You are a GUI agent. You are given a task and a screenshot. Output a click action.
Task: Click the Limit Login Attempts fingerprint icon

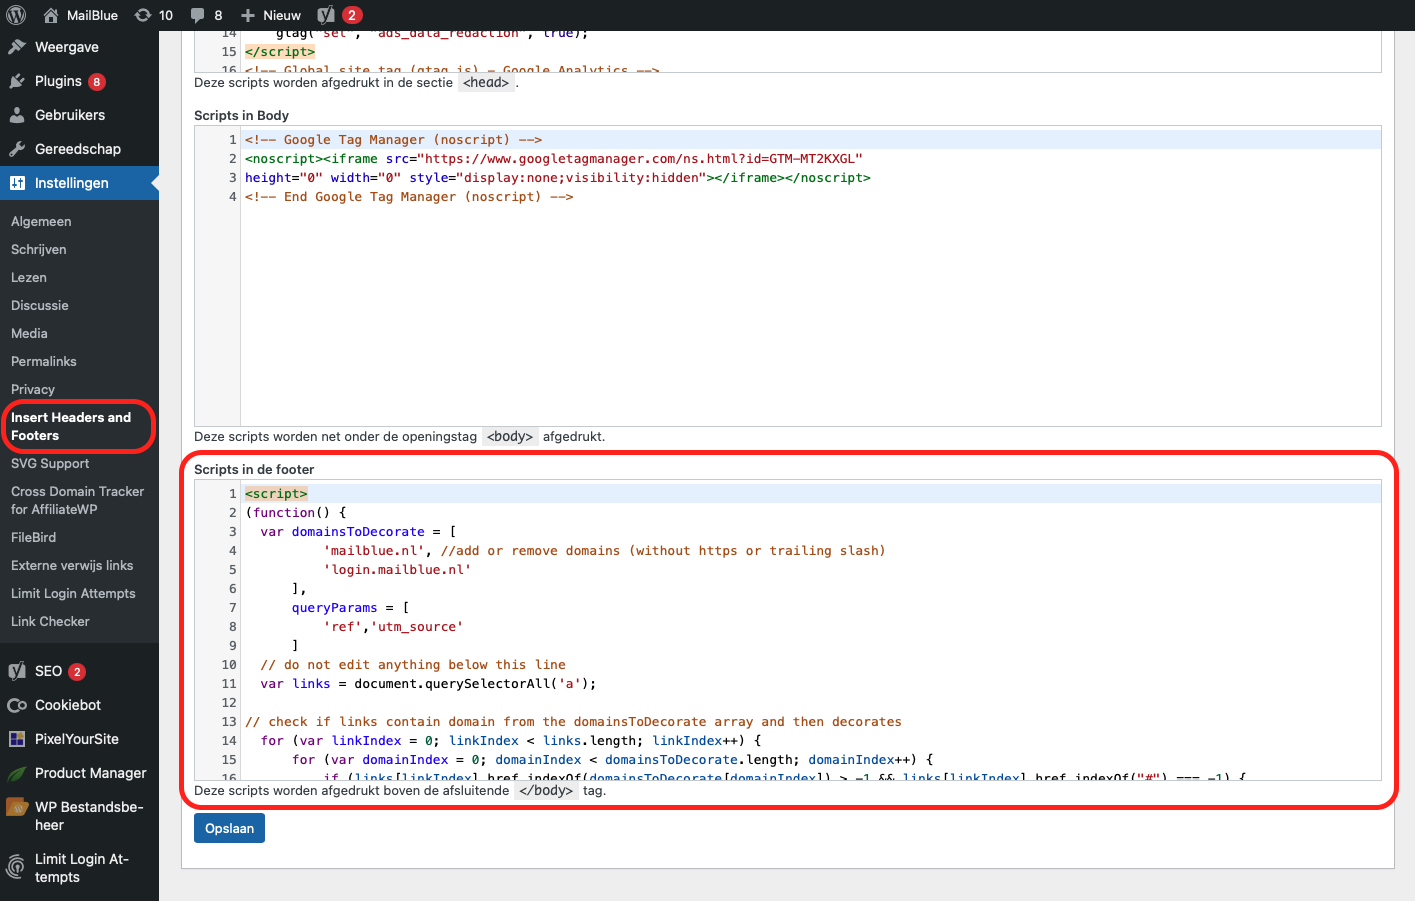pos(16,867)
